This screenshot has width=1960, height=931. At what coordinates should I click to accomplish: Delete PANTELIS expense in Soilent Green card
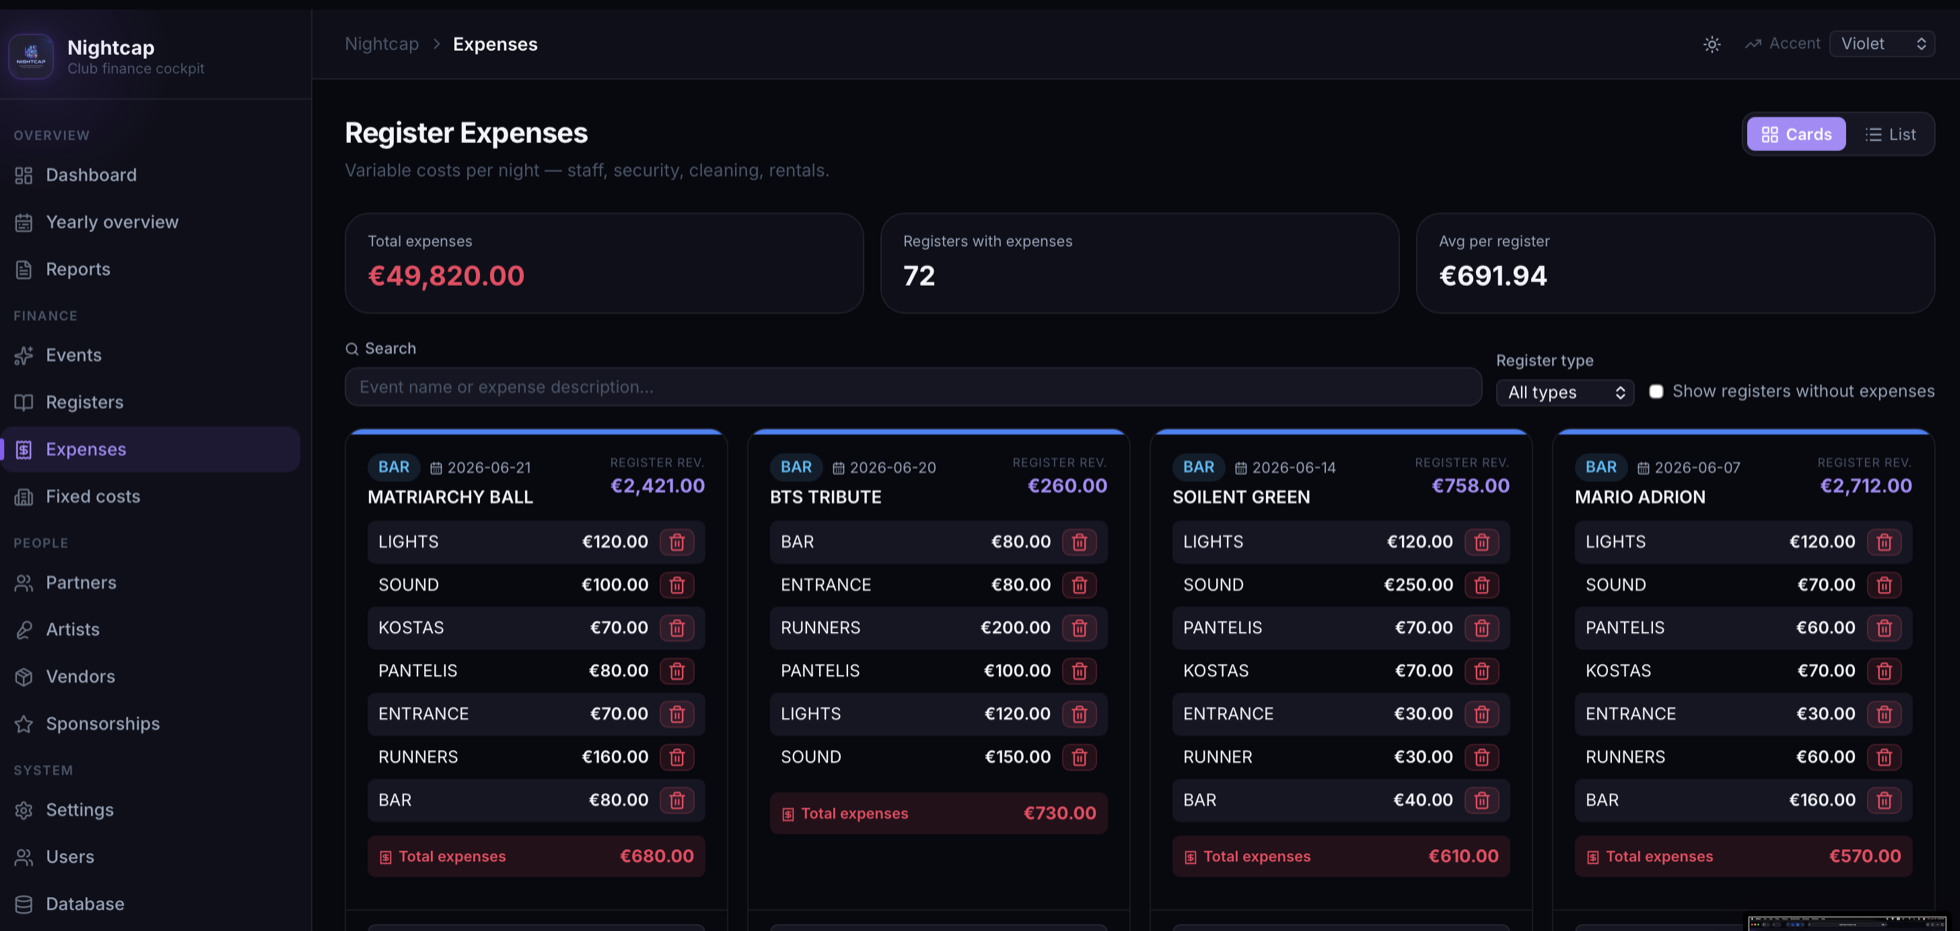[1482, 628]
